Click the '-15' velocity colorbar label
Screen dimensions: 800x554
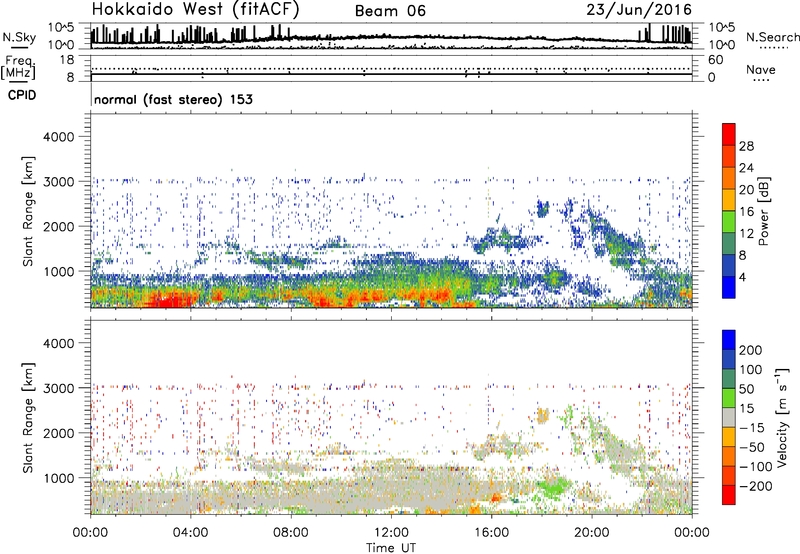click(x=752, y=427)
